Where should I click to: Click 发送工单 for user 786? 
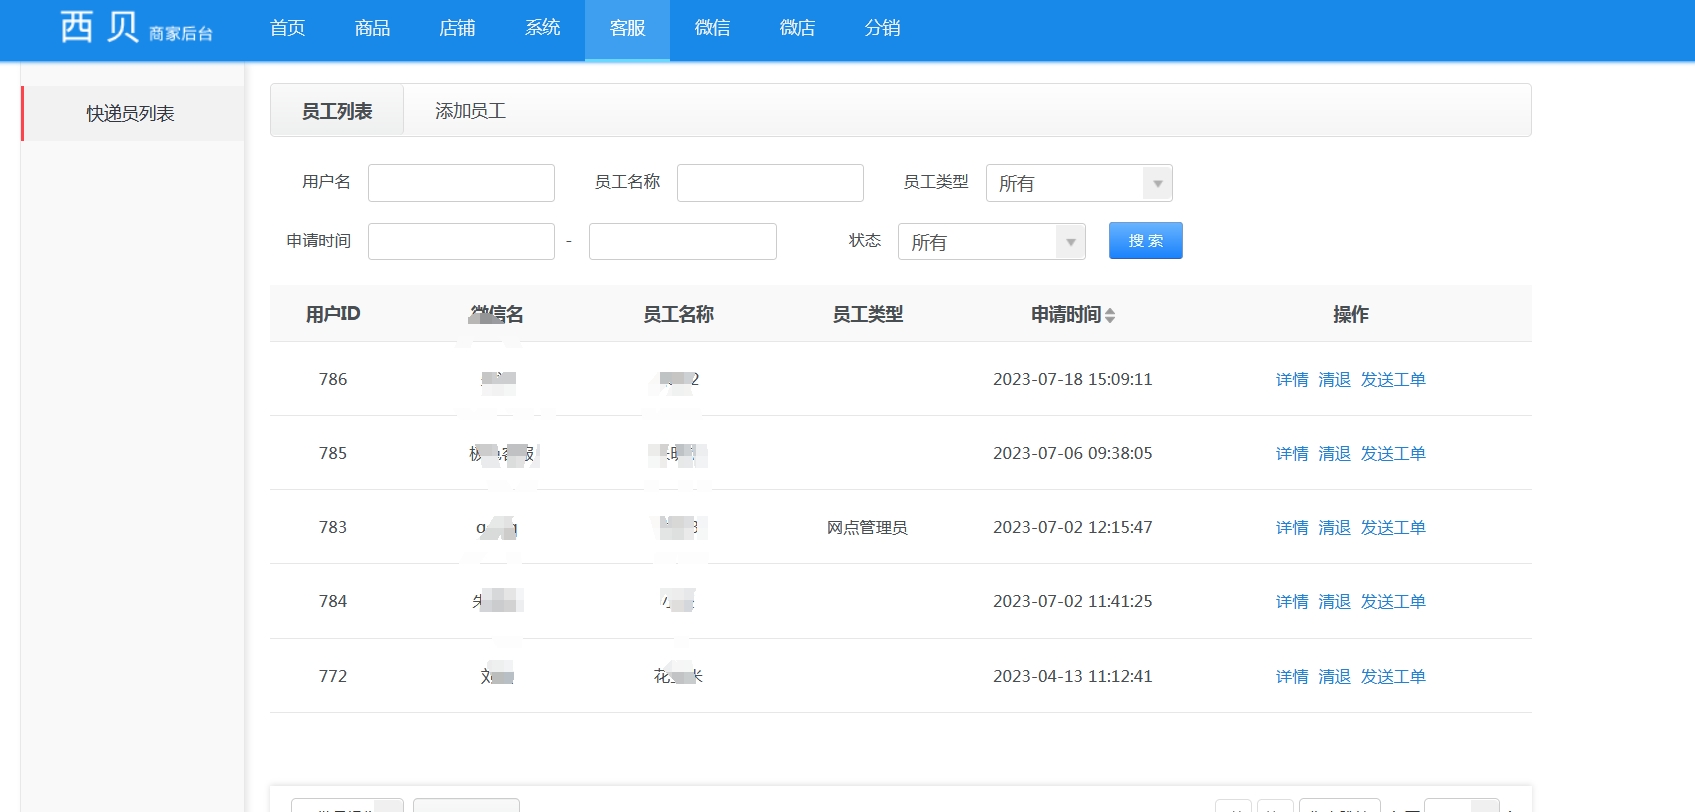[1393, 379]
